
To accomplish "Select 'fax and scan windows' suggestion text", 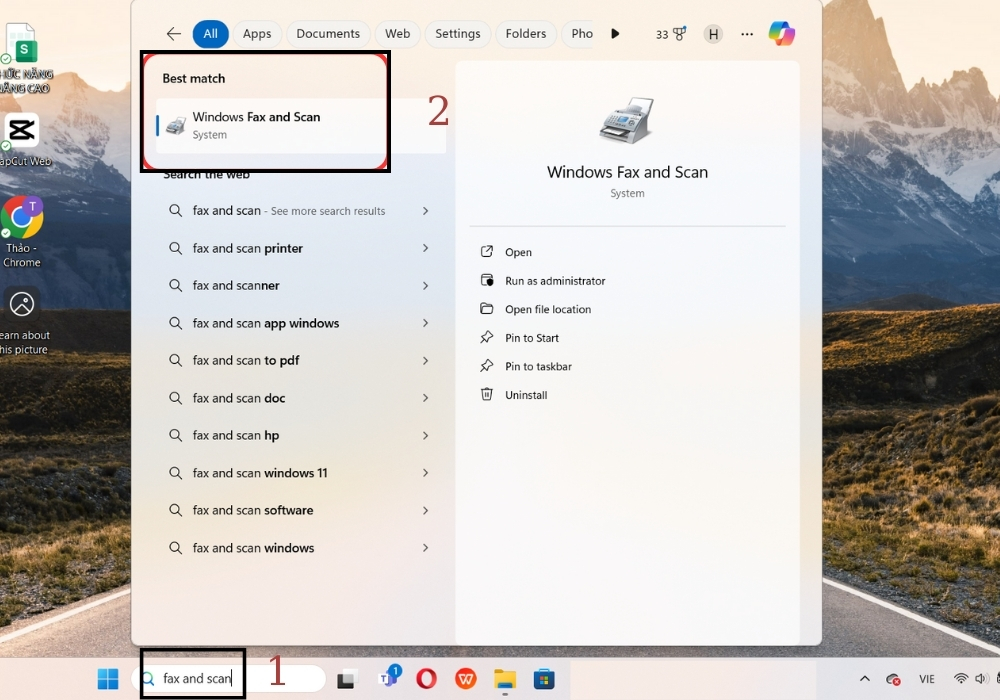I will click(253, 548).
